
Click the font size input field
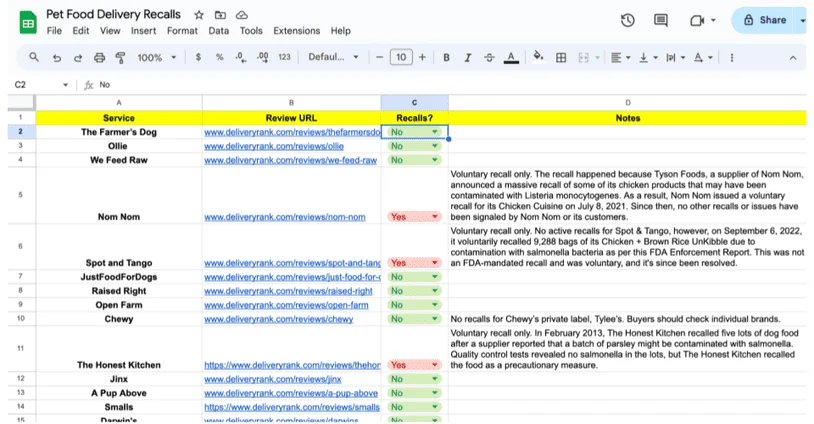[x=401, y=58]
